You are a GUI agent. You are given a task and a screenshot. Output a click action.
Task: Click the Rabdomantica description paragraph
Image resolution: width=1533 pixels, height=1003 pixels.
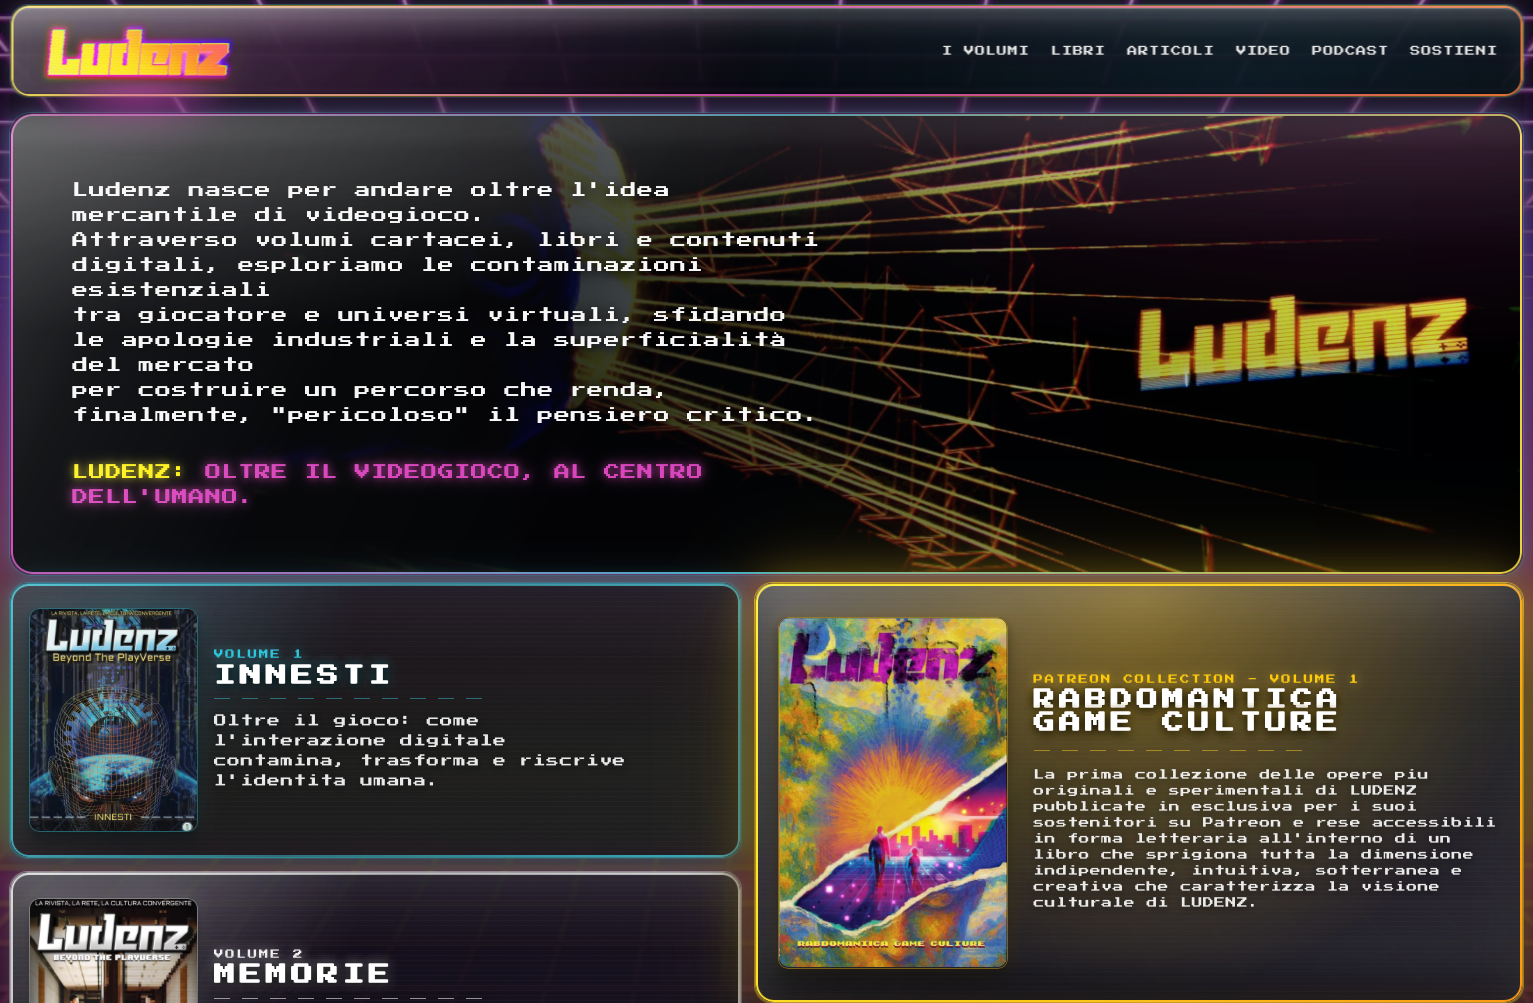click(x=1264, y=838)
